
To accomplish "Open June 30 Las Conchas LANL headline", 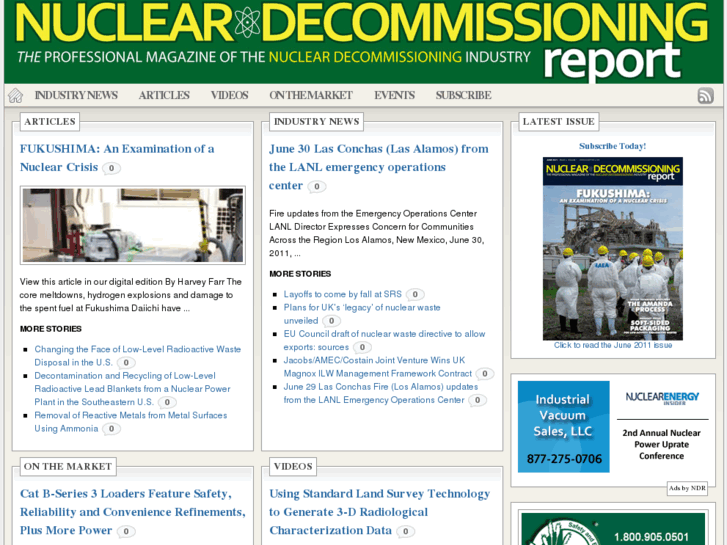I will pyautogui.click(x=378, y=167).
